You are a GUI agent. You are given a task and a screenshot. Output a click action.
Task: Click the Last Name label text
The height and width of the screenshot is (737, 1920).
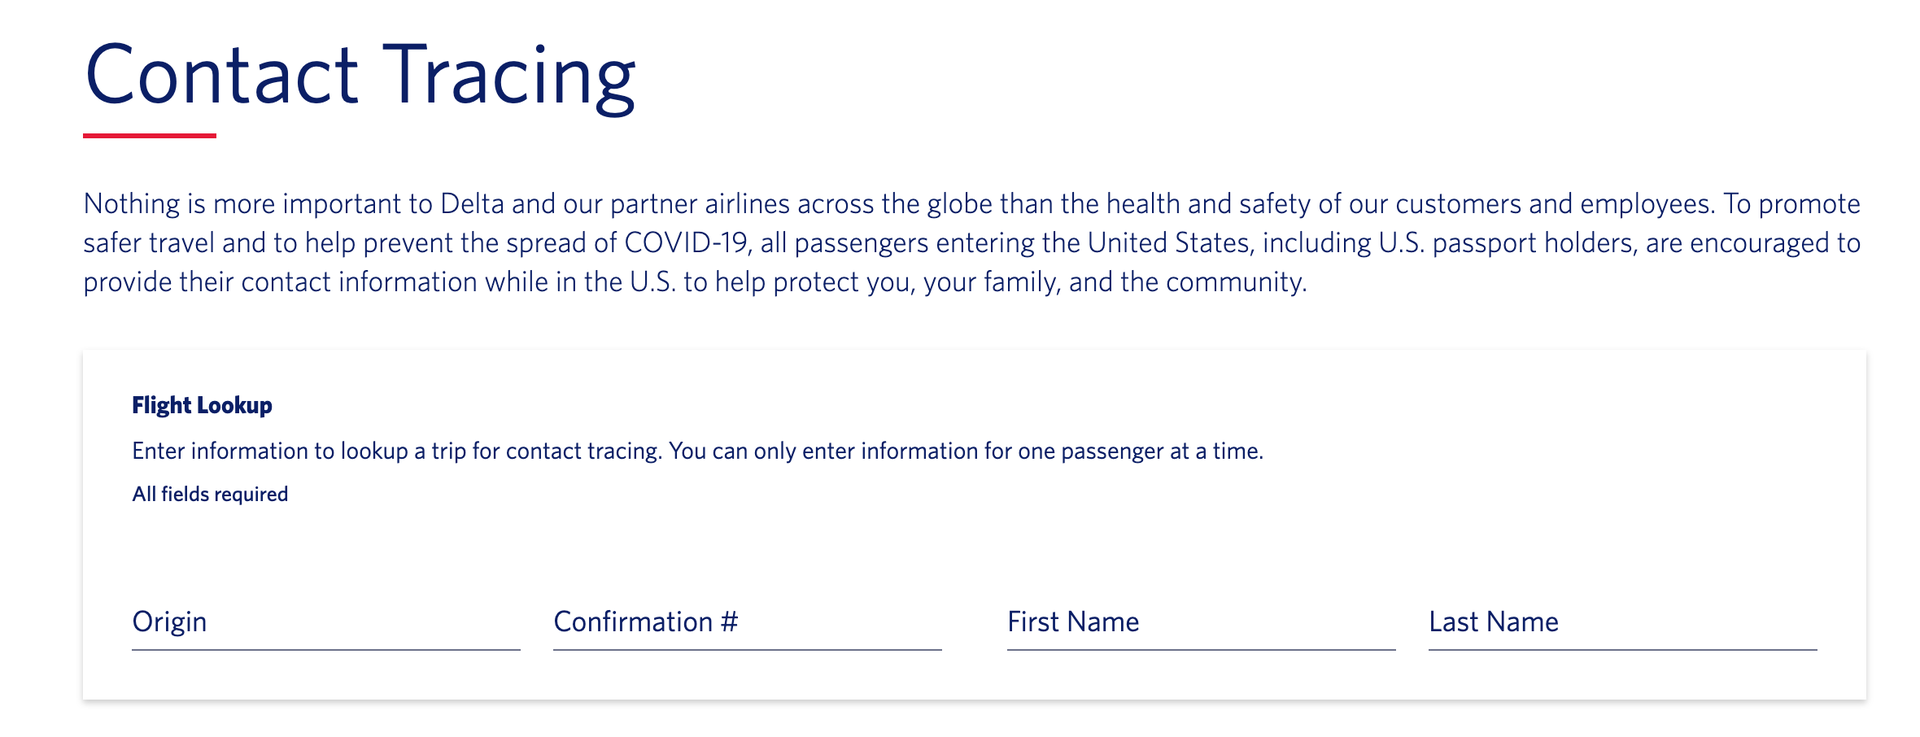[x=1493, y=622]
